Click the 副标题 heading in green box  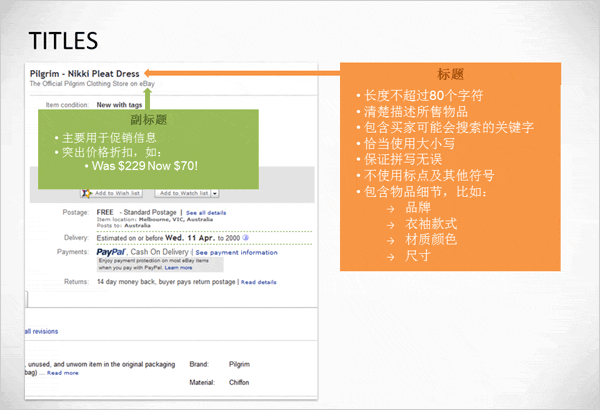coord(148,119)
